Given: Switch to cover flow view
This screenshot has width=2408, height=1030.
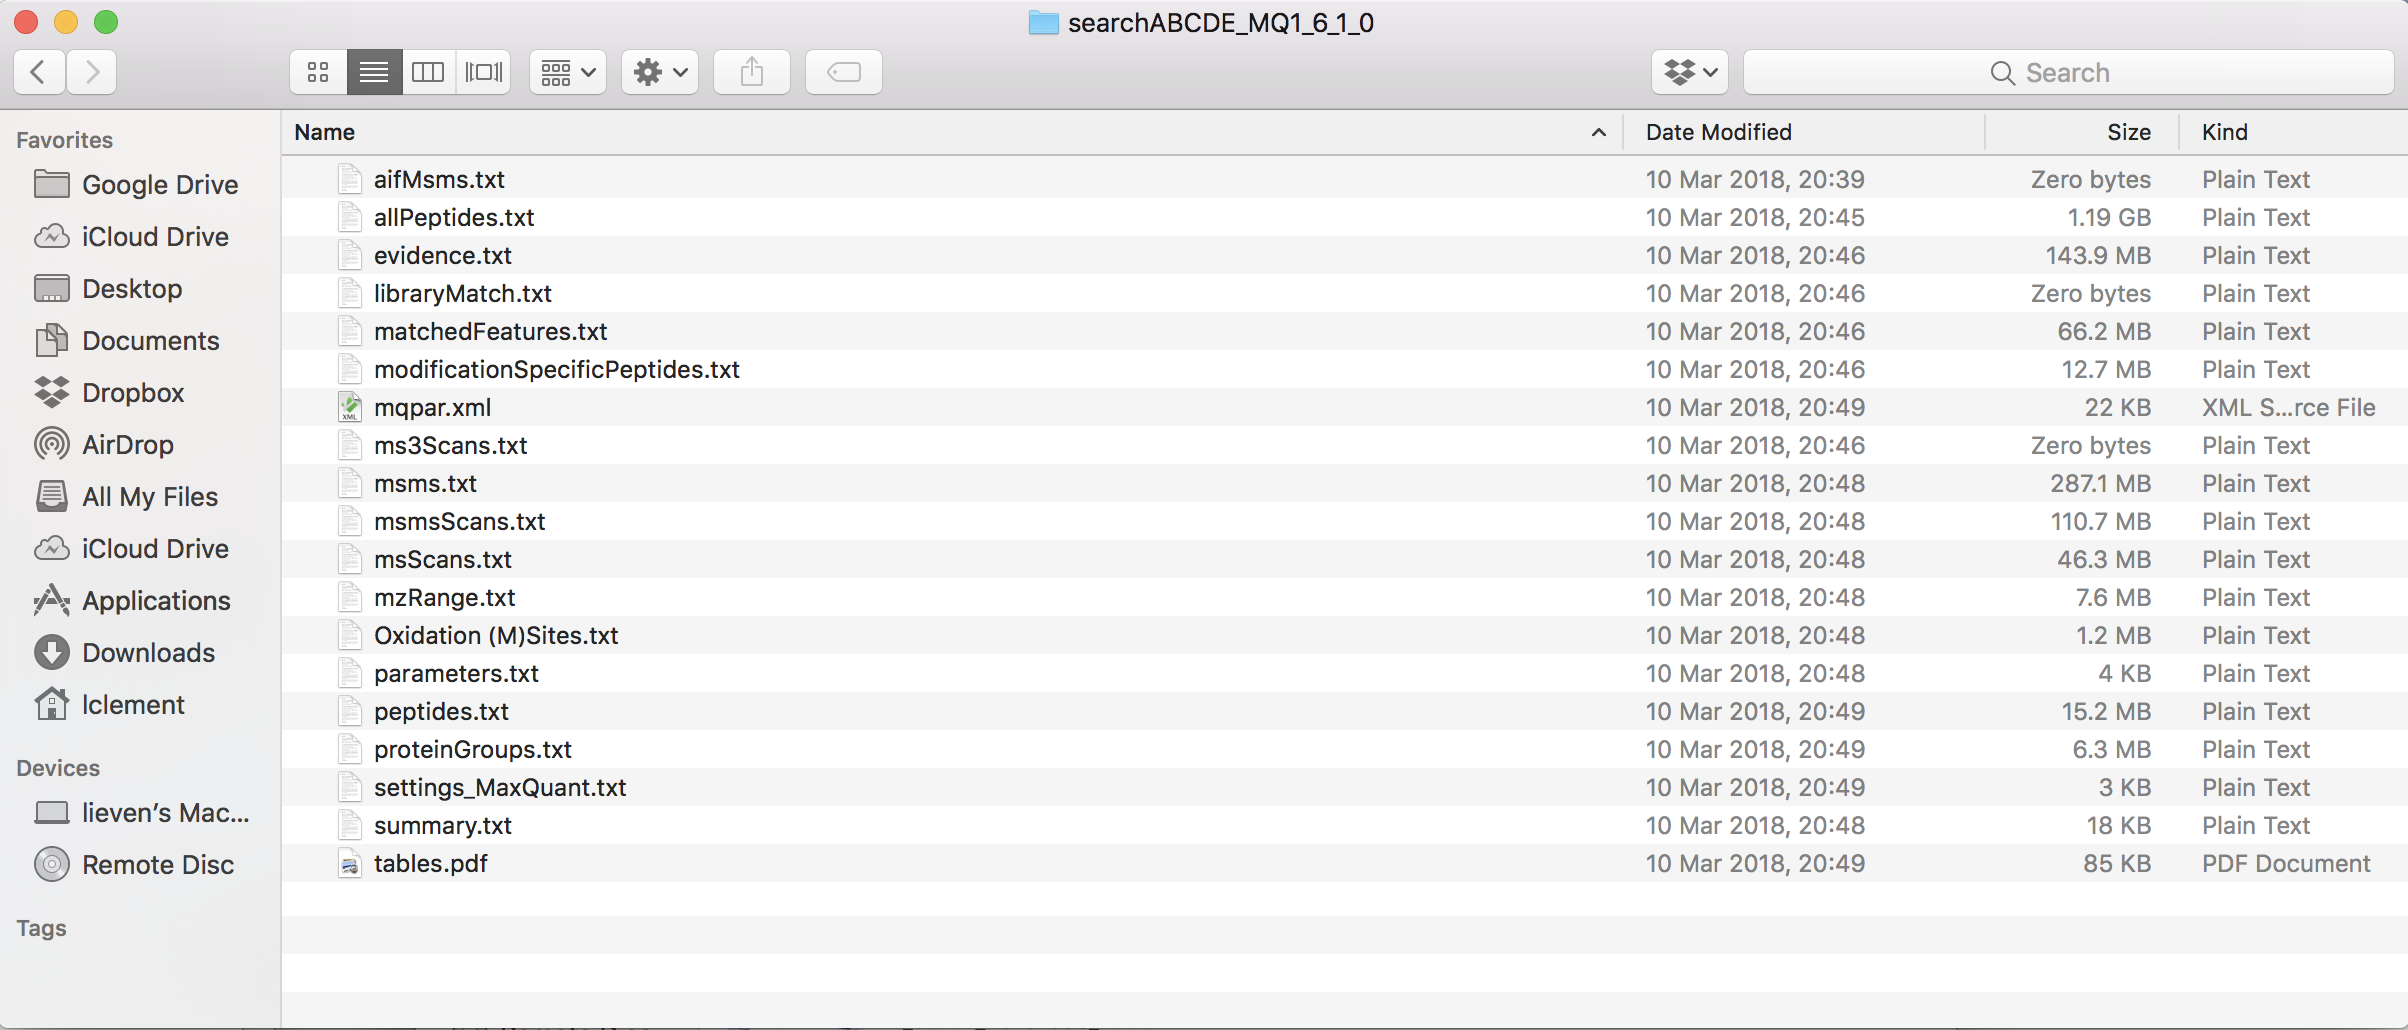Looking at the screenshot, I should click(484, 72).
